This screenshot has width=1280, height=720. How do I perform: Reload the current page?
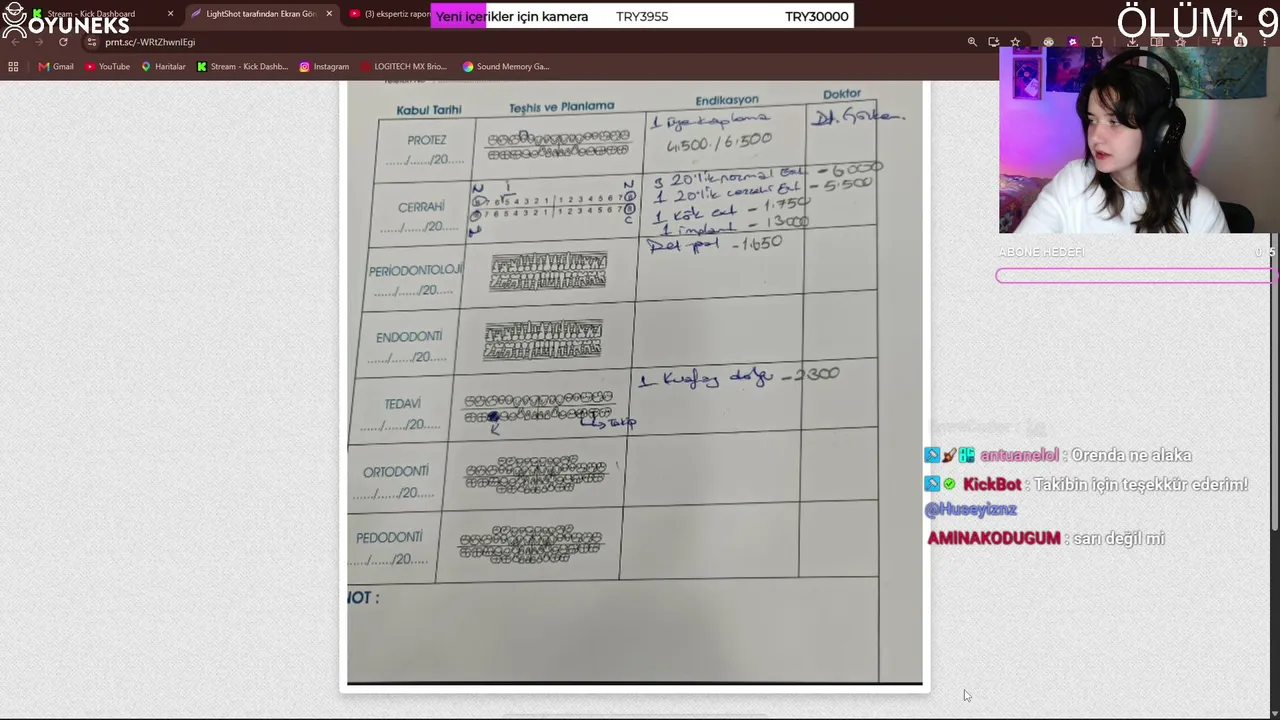pos(63,42)
